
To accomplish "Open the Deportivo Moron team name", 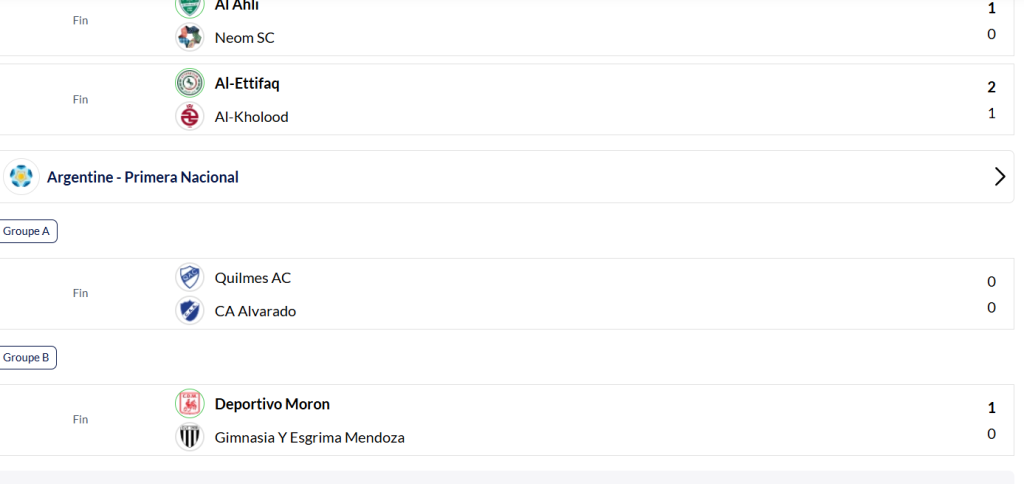I will point(272,404).
